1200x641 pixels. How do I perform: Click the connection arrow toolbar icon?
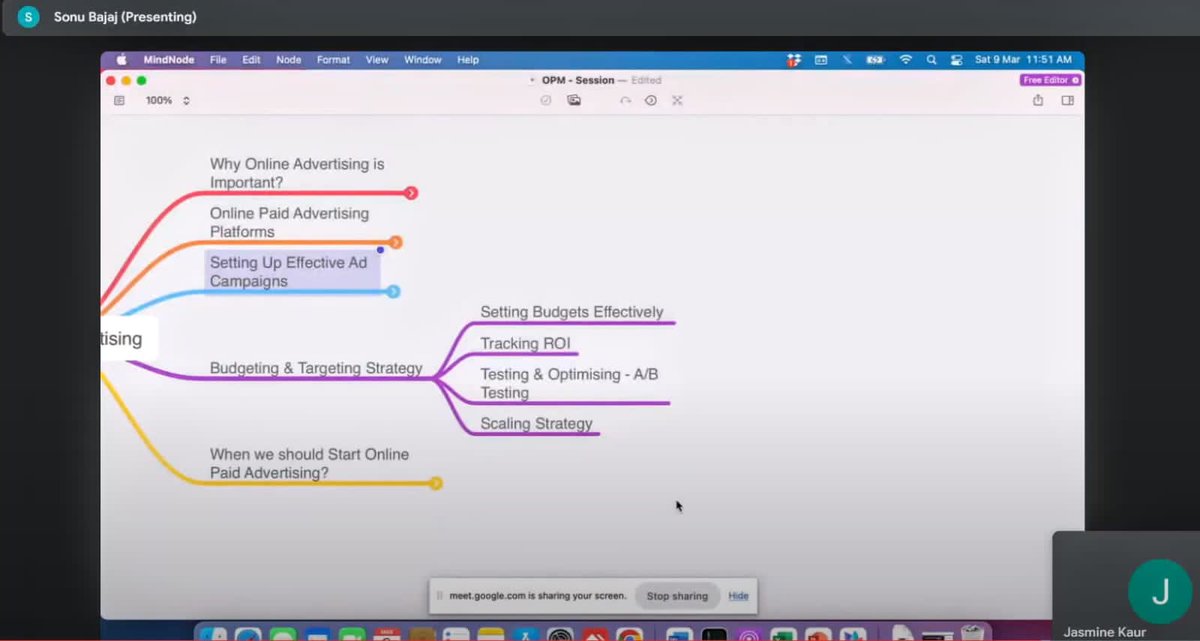(625, 100)
